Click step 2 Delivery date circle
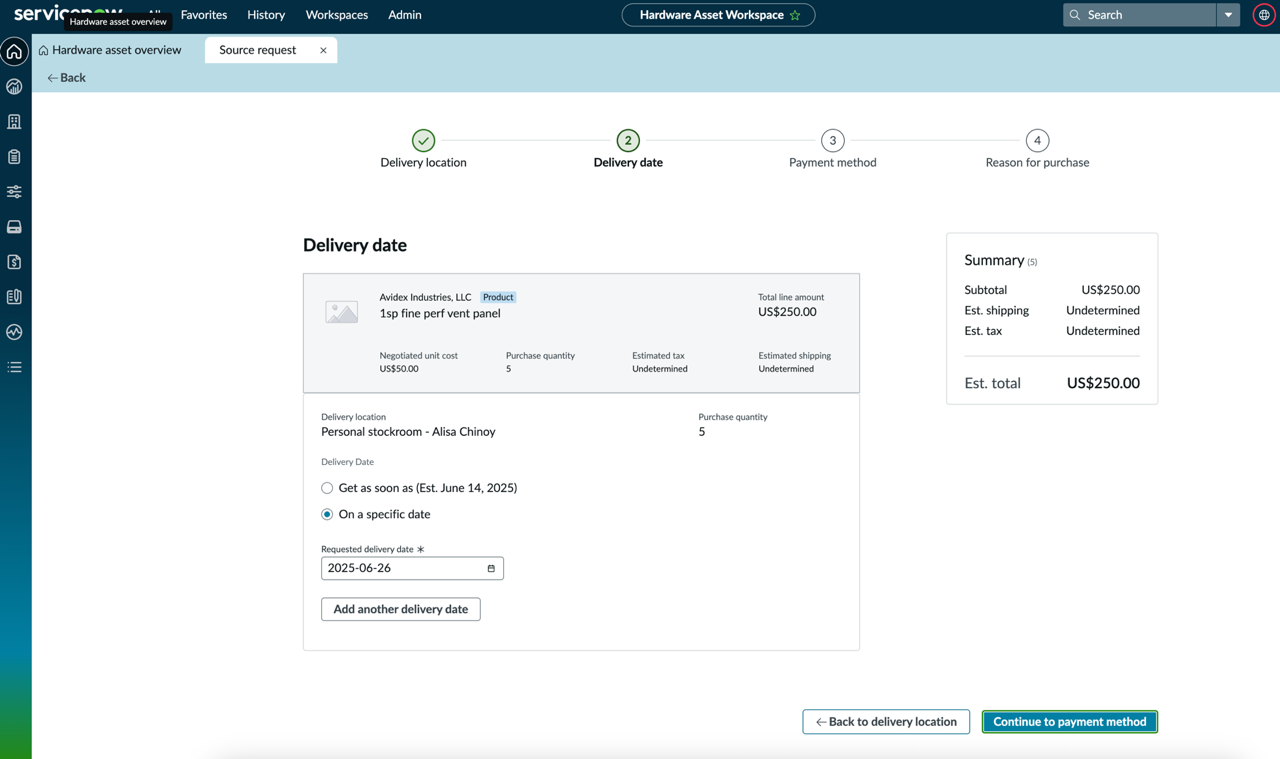 tap(628, 140)
